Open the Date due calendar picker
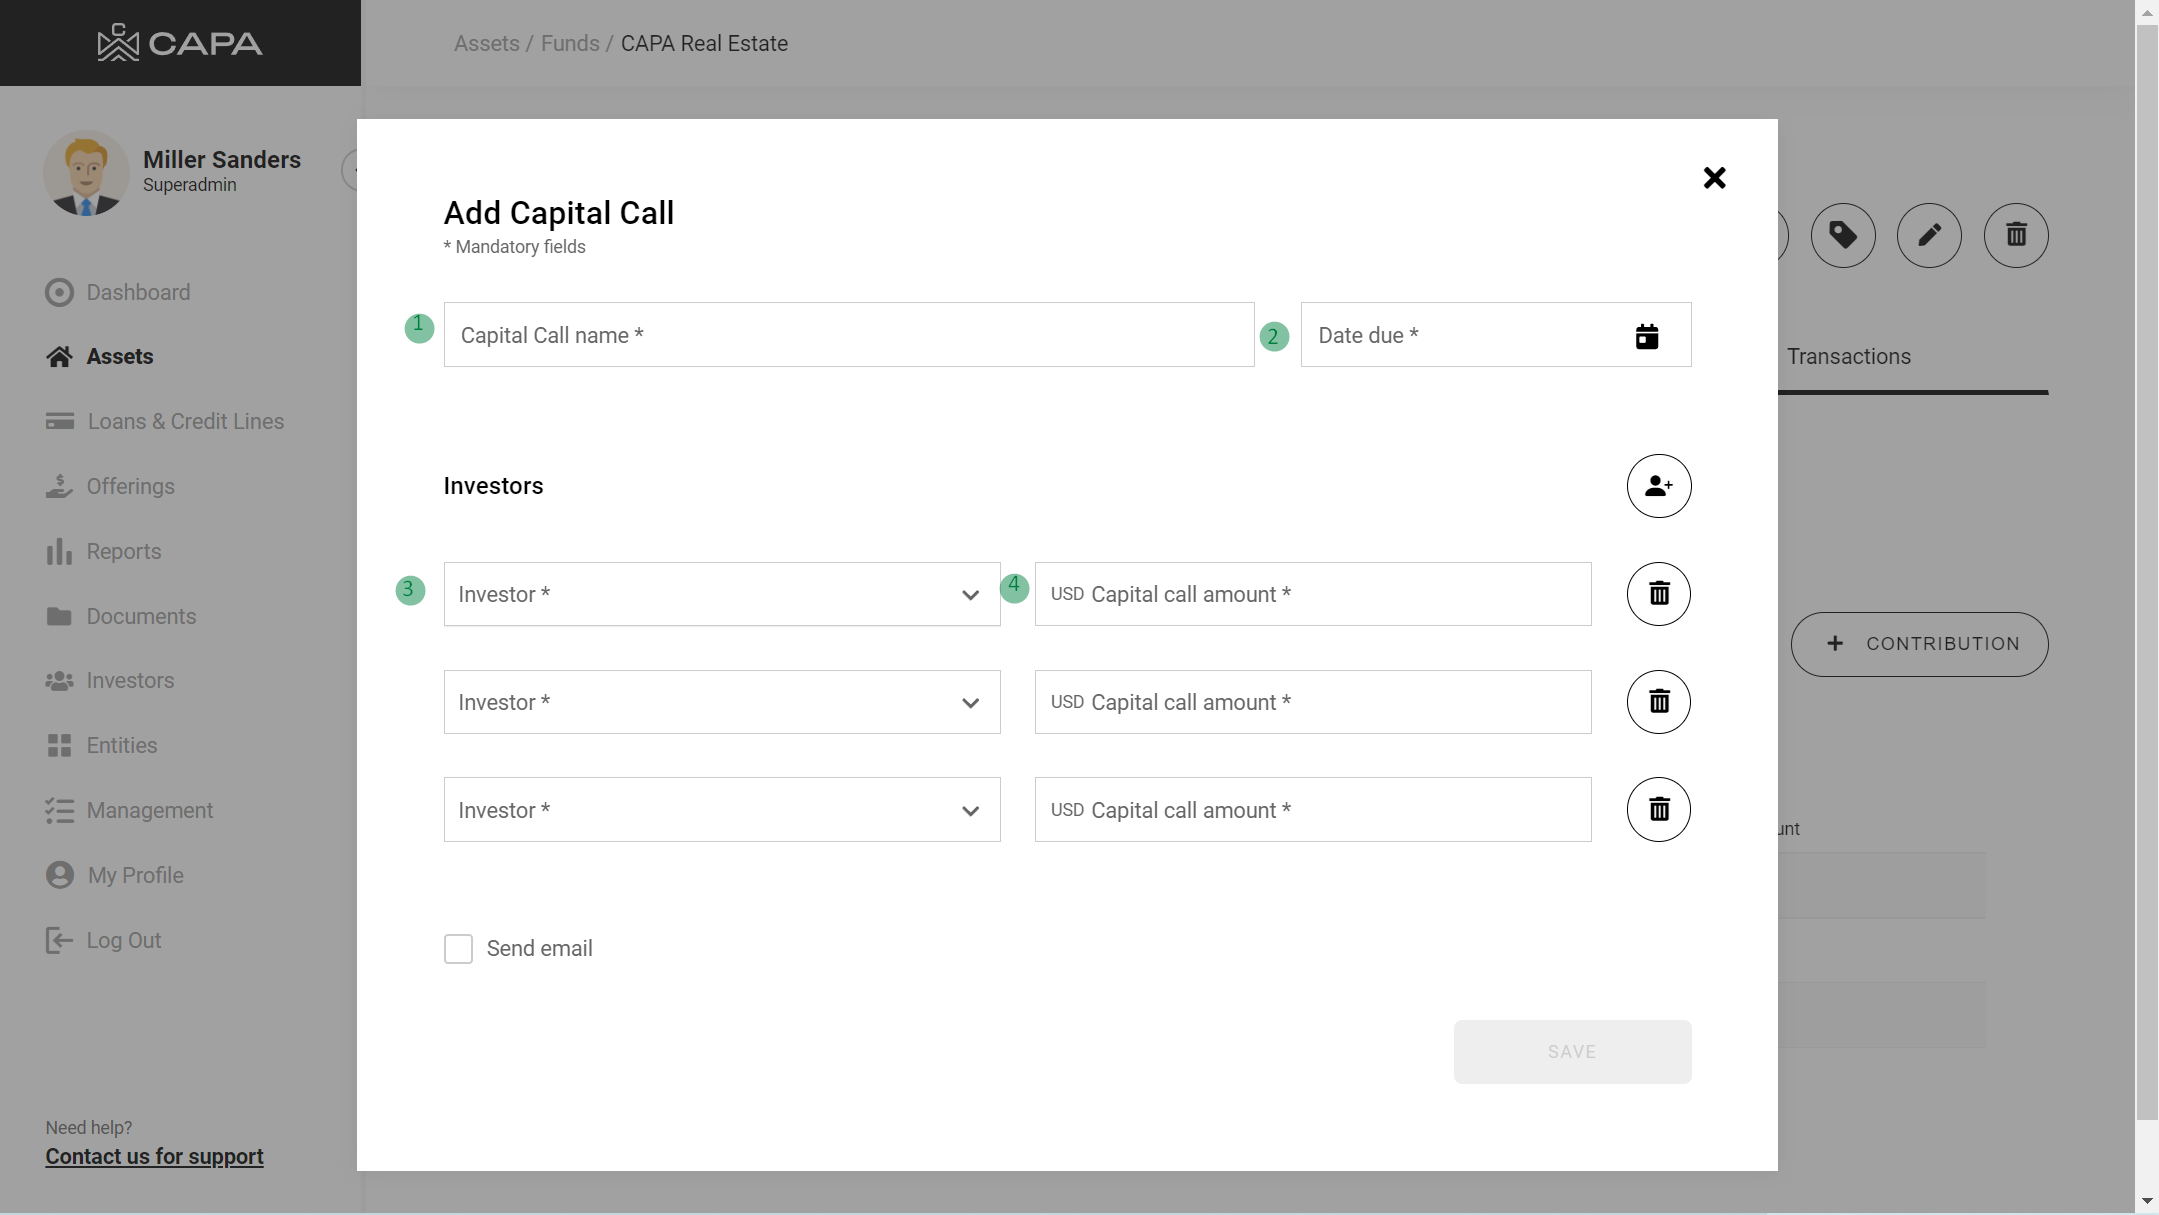This screenshot has width=2159, height=1215. 1646,336
